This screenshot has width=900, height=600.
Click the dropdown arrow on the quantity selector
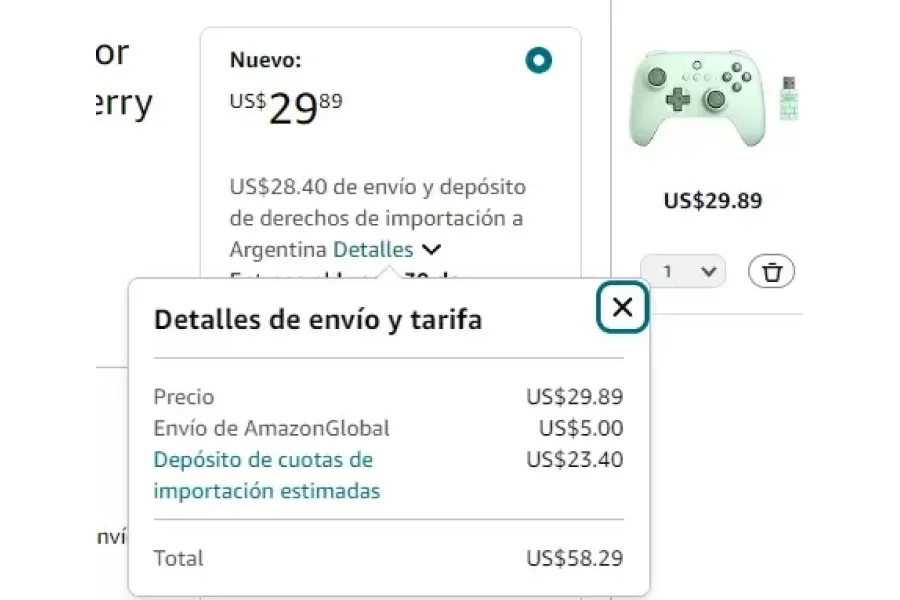(708, 270)
